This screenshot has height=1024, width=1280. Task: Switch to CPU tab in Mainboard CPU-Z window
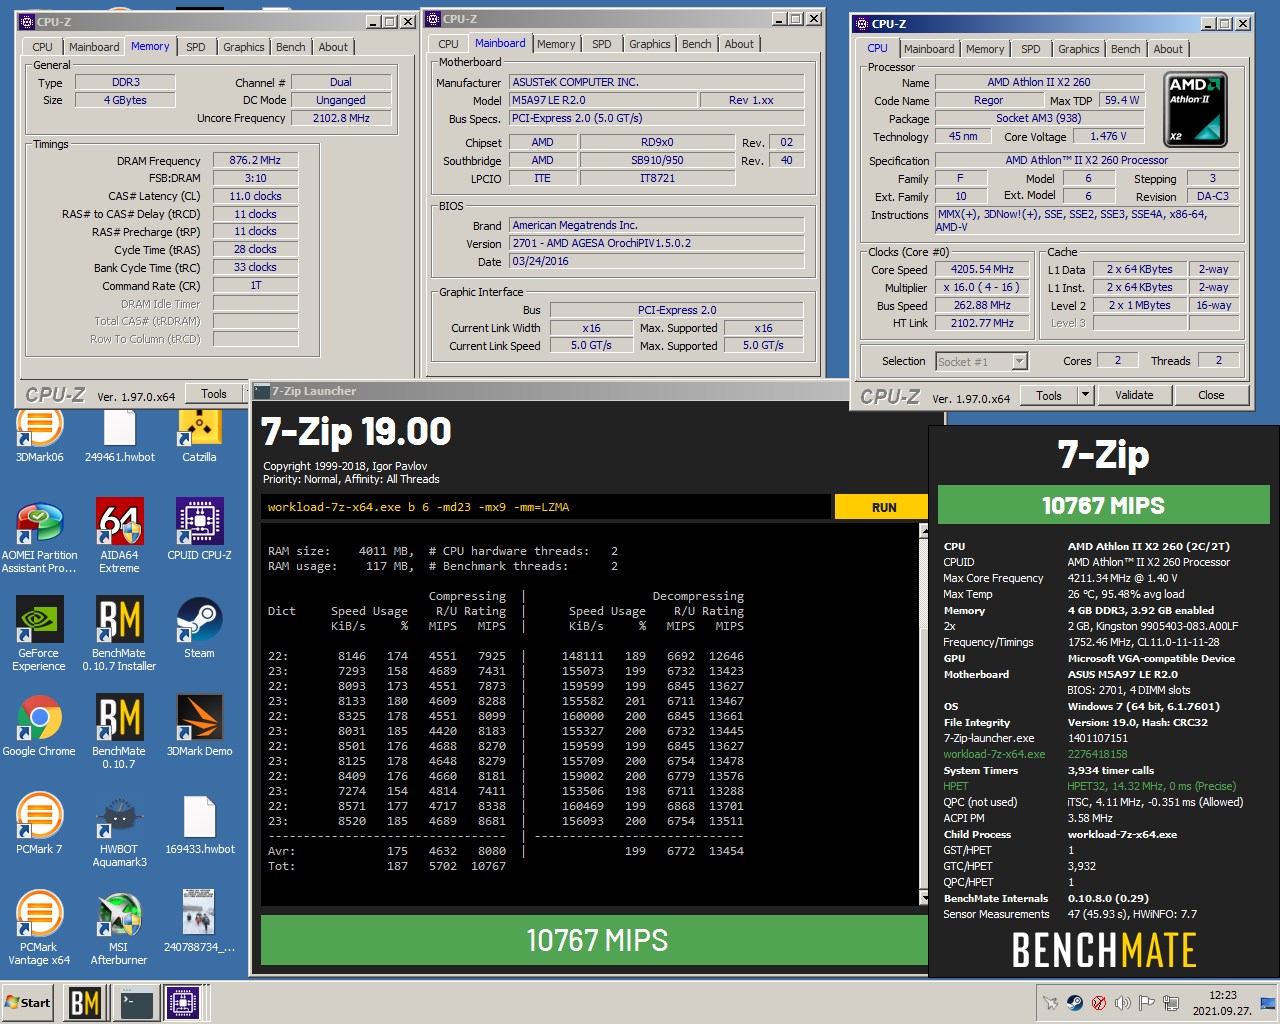pyautogui.click(x=448, y=44)
